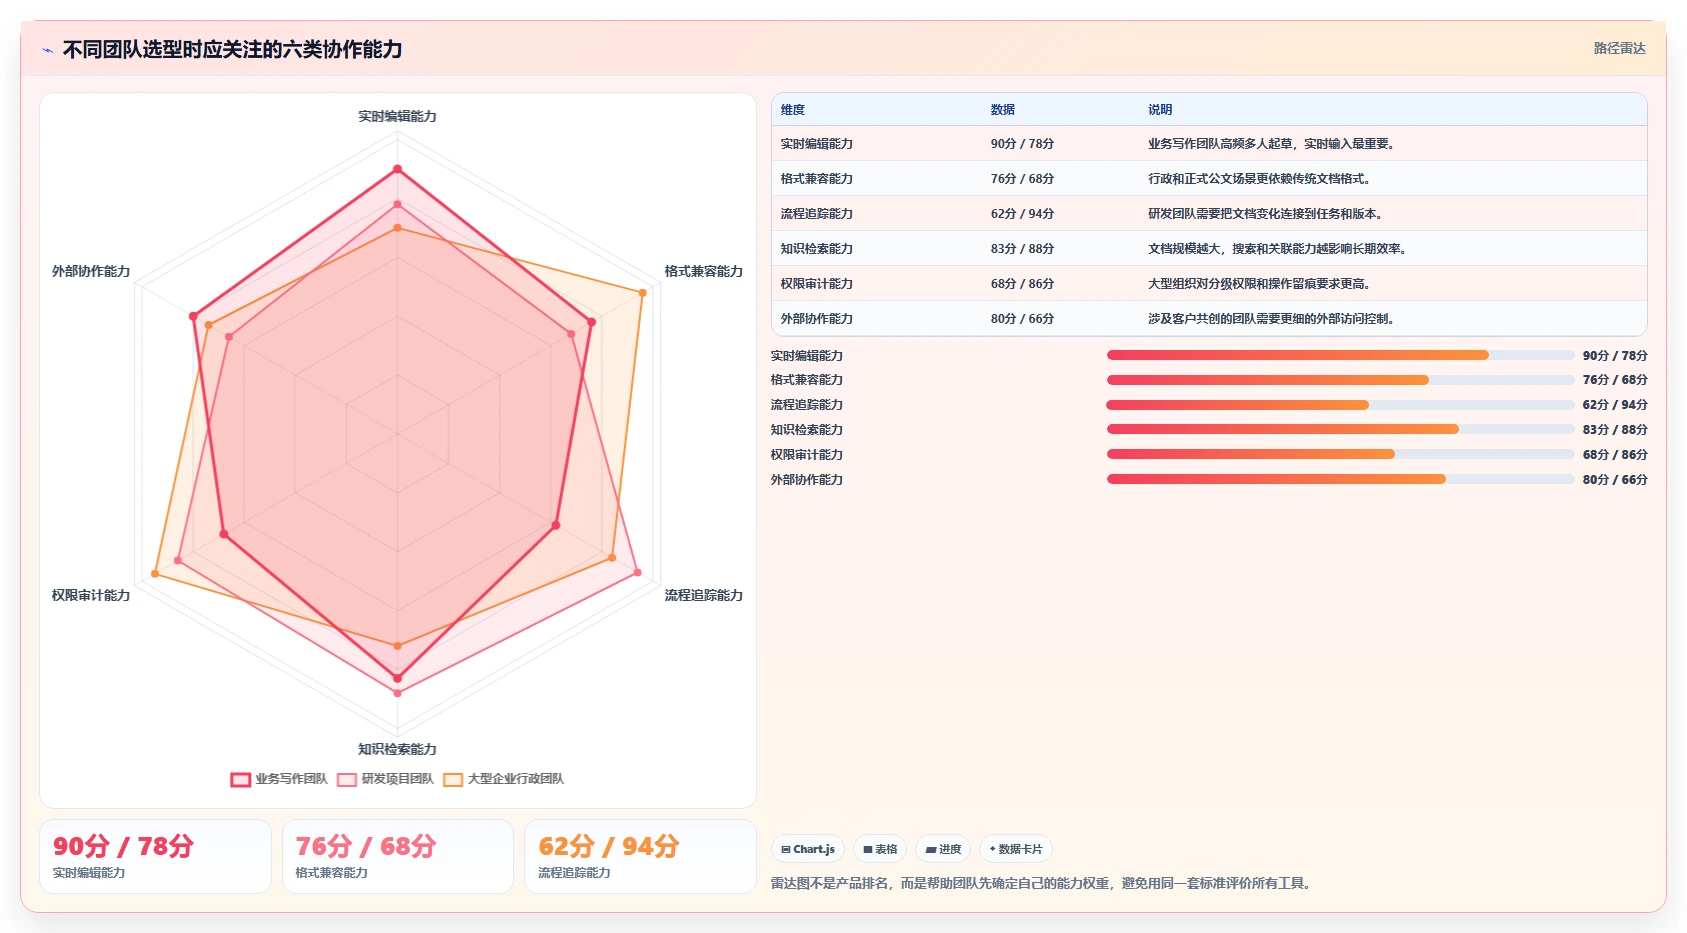Screen dimensions: 1687x933
Task: Click the description 研发团队需要把文档变化连接到任务和版本。
Action: click(x=1265, y=214)
